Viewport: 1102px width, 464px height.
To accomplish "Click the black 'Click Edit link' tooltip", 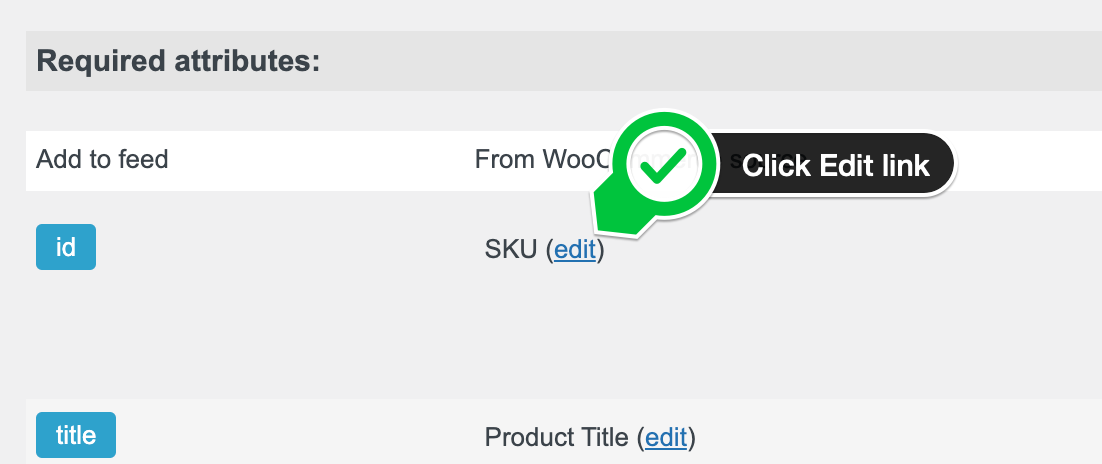I will [835, 165].
